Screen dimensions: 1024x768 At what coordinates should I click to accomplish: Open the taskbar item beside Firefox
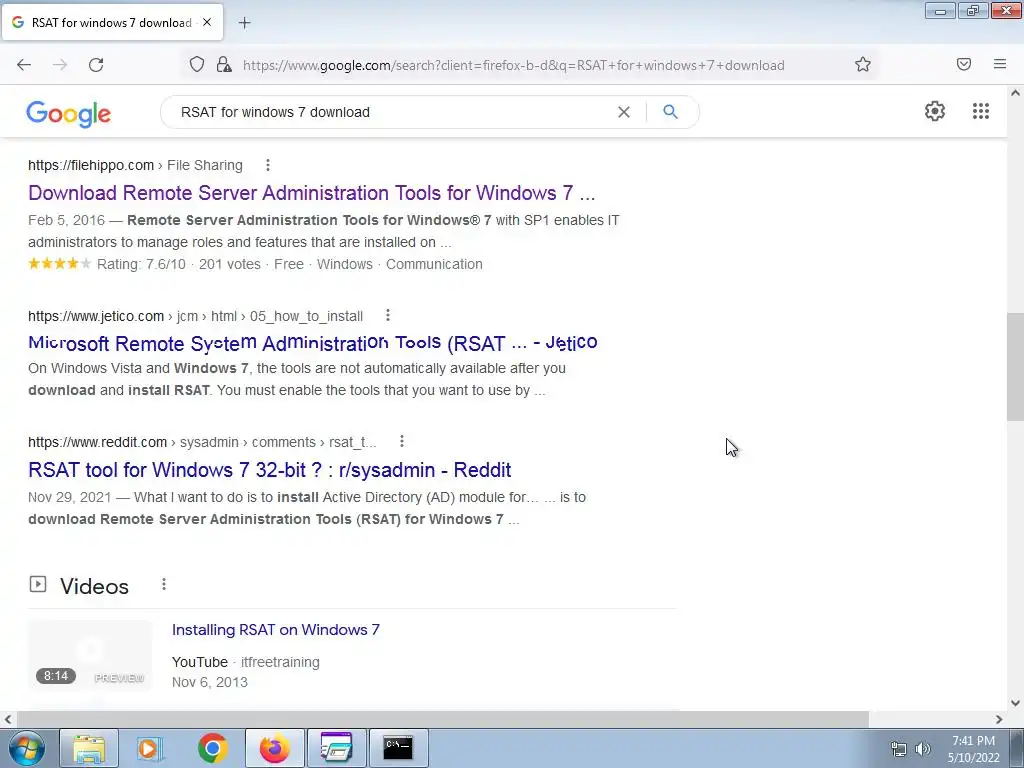(x=336, y=748)
